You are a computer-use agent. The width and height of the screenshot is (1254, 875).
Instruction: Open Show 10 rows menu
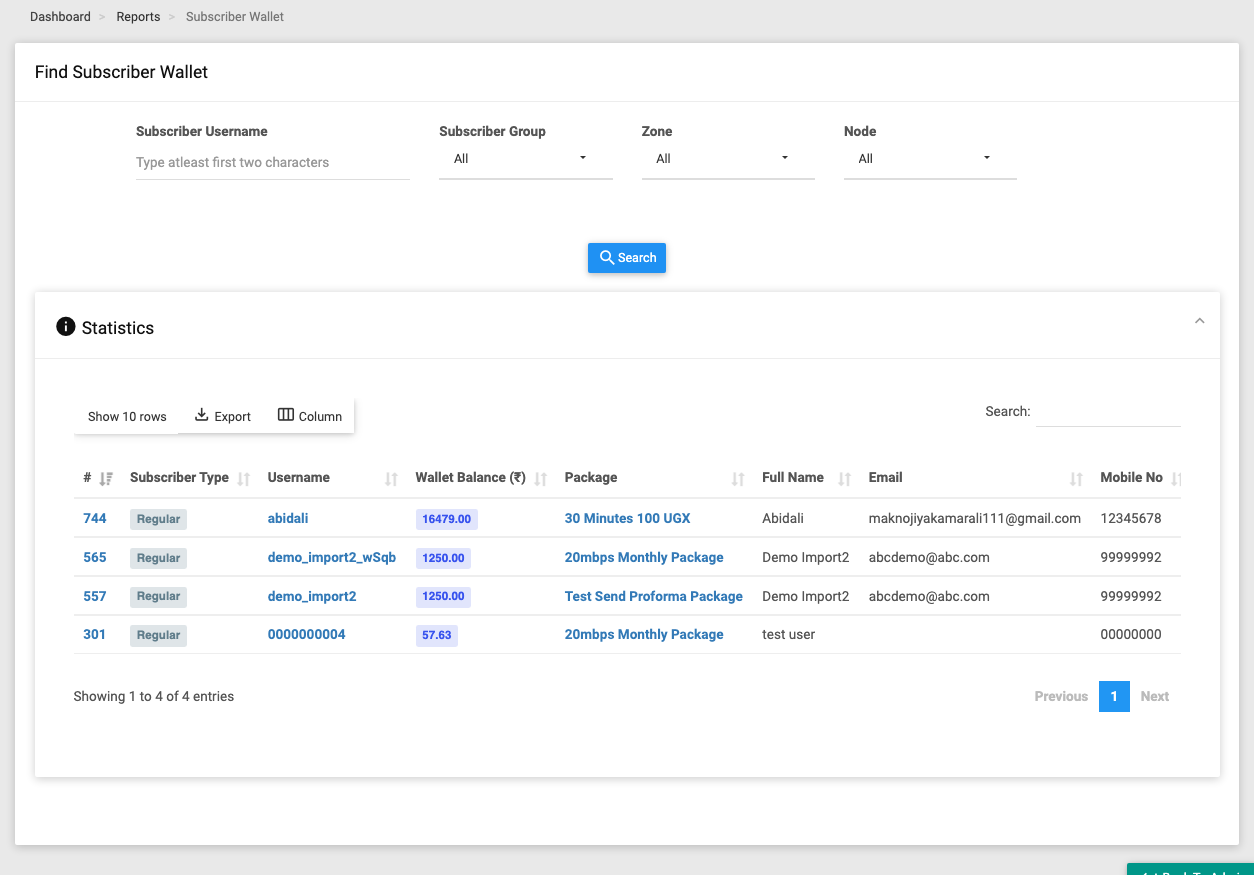[x=127, y=416]
